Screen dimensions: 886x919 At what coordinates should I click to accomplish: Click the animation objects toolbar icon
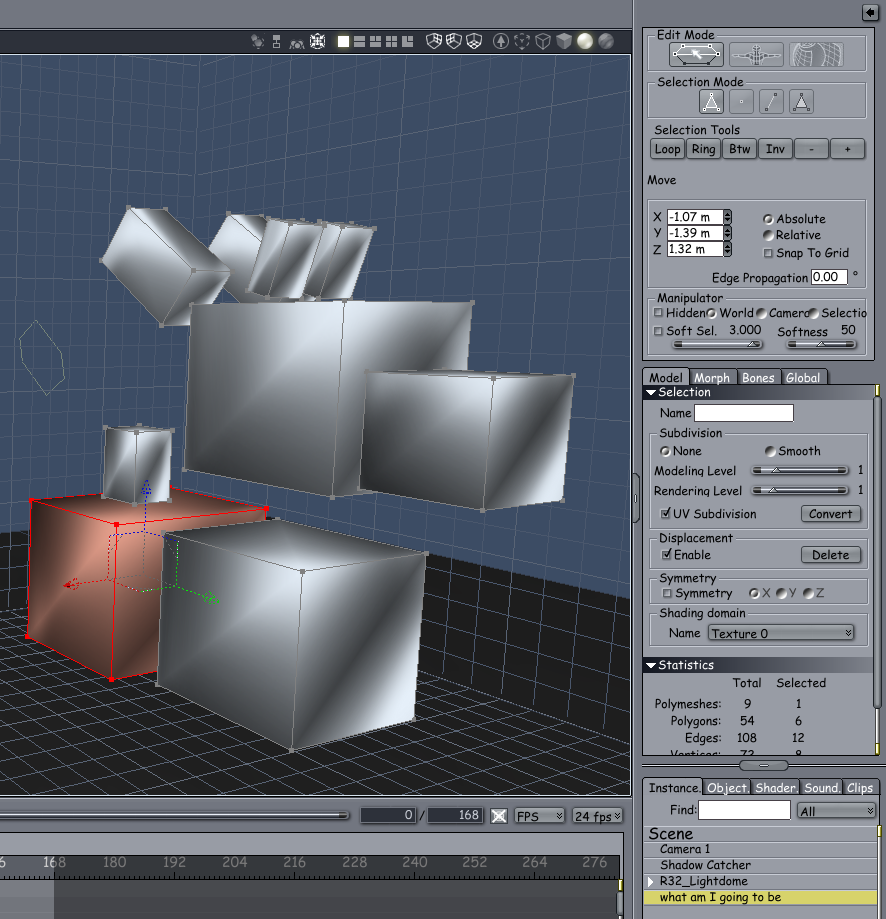click(x=257, y=41)
